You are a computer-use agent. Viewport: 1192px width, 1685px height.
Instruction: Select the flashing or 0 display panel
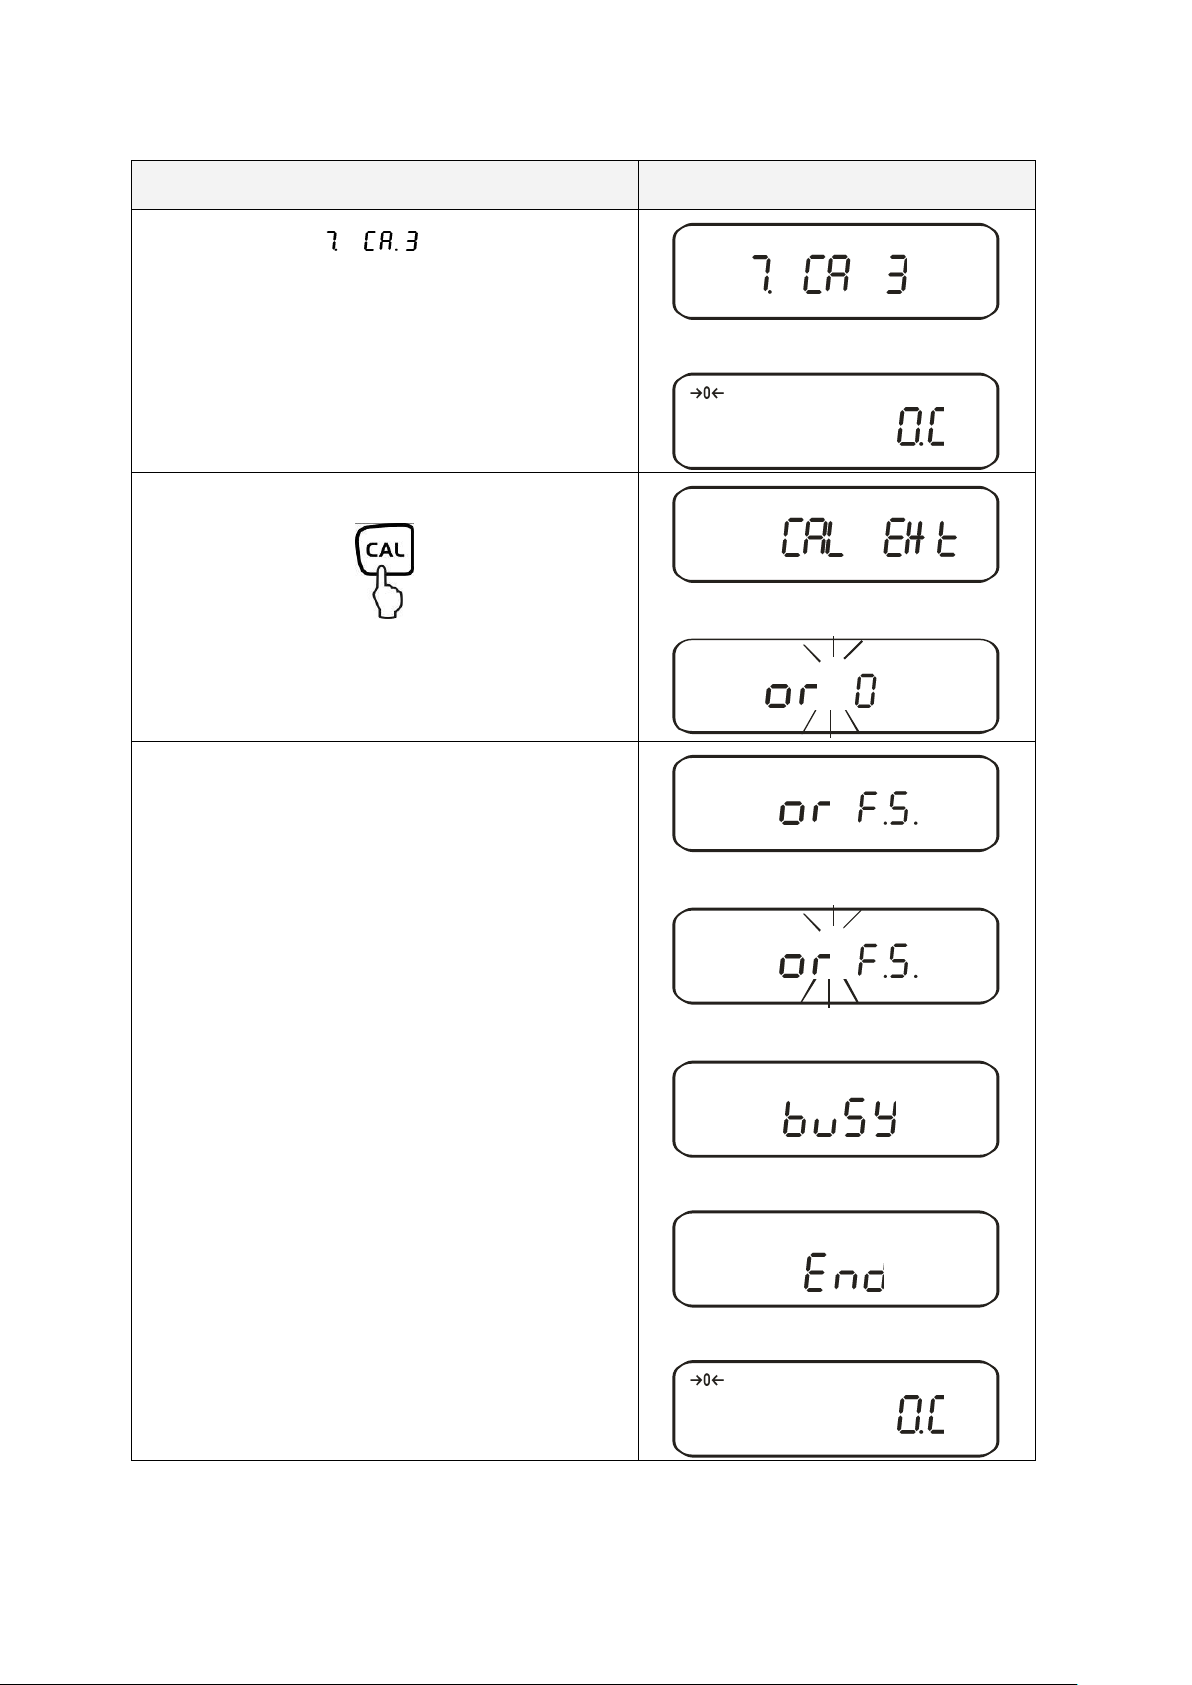click(x=836, y=686)
